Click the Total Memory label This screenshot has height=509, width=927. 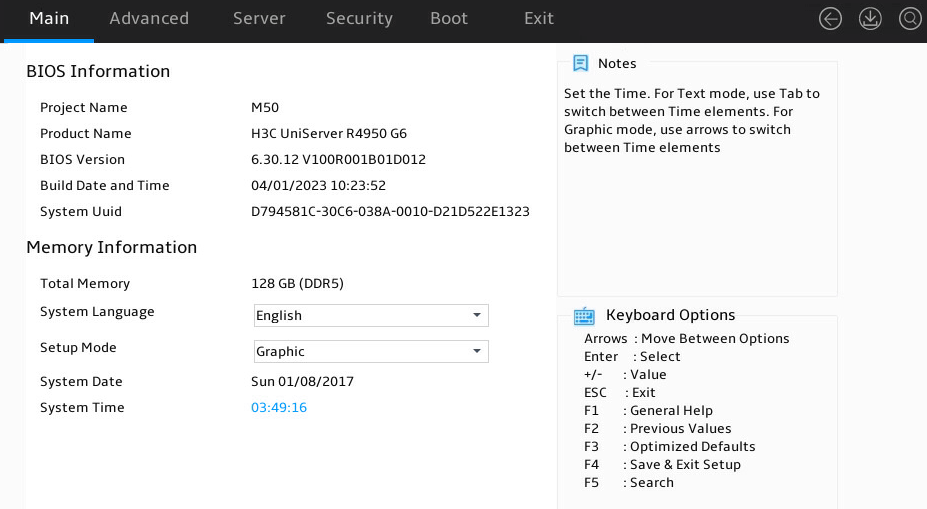point(85,284)
